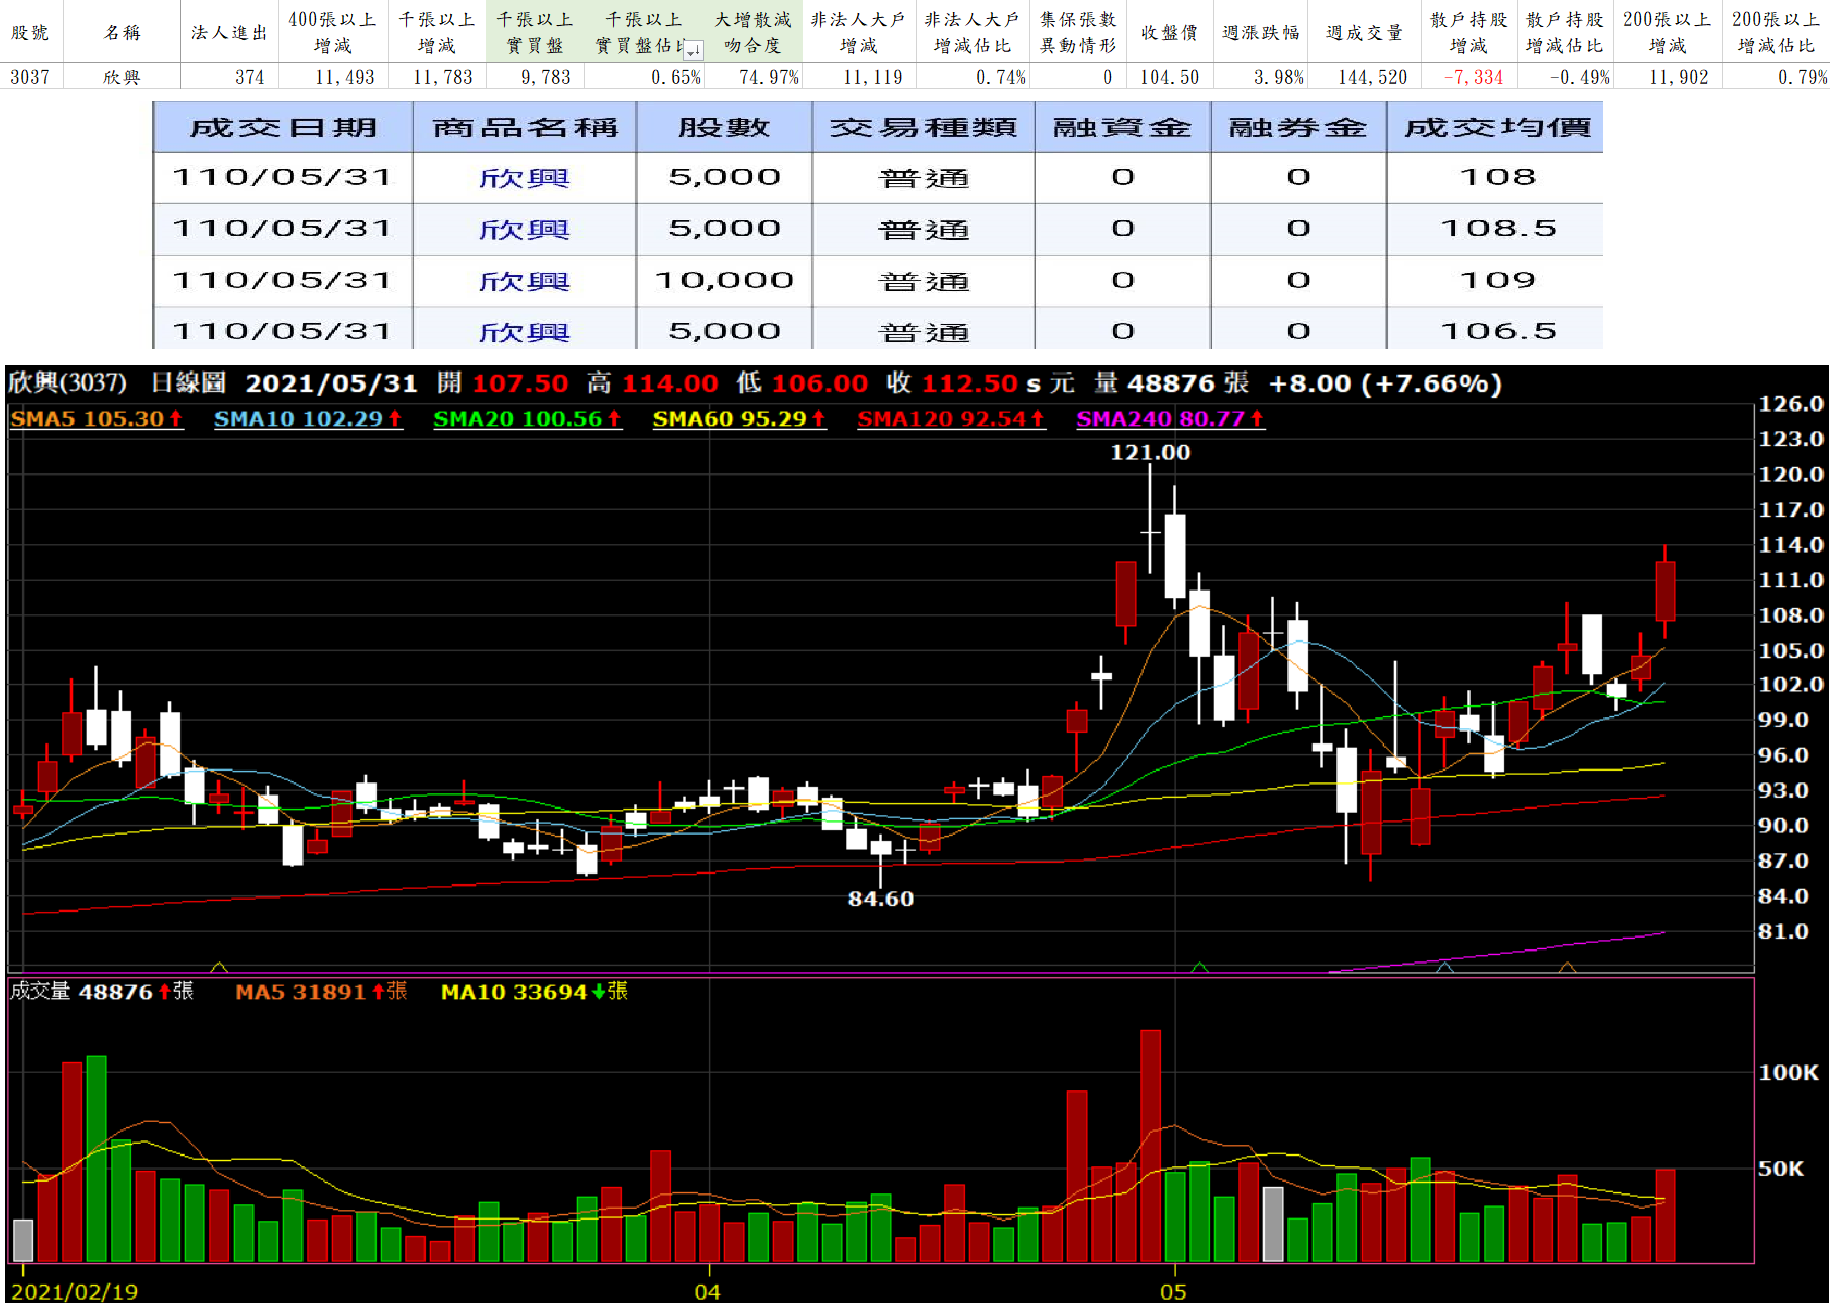The height and width of the screenshot is (1306, 1830).
Task: Select the 成交日期 table header
Action: tap(283, 127)
